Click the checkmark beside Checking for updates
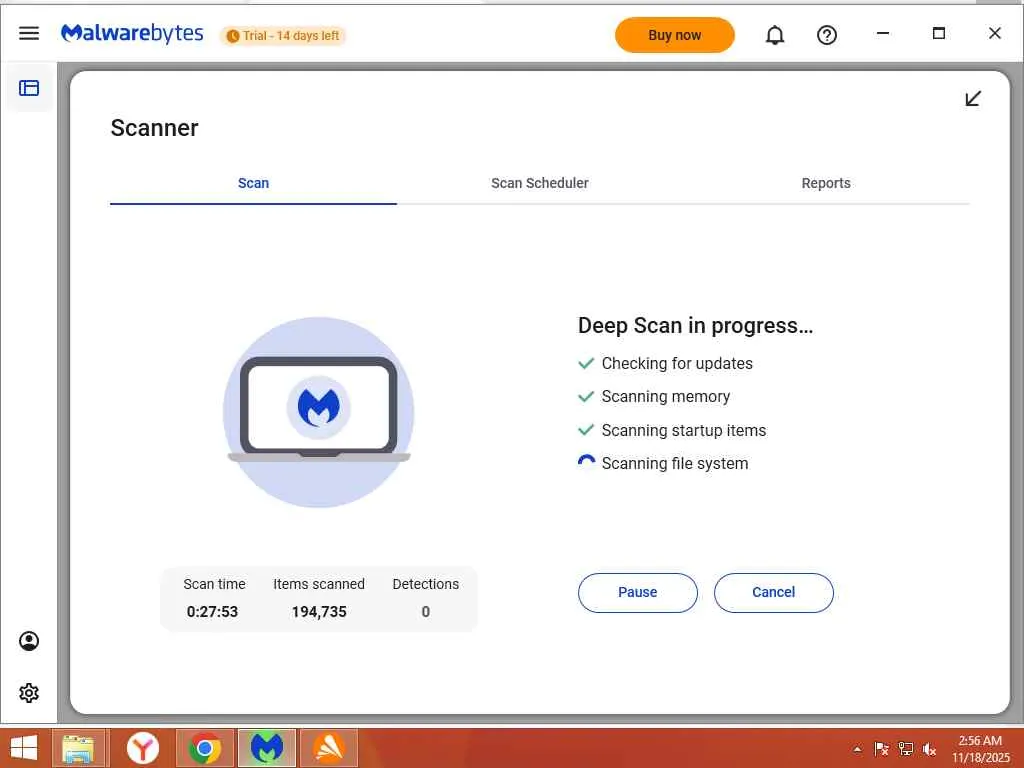 (x=586, y=363)
